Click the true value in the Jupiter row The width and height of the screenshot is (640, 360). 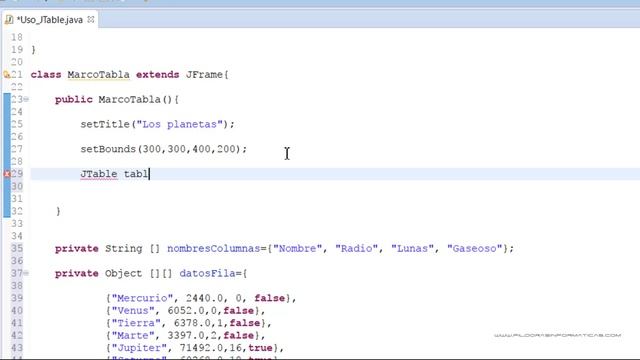click(260, 348)
